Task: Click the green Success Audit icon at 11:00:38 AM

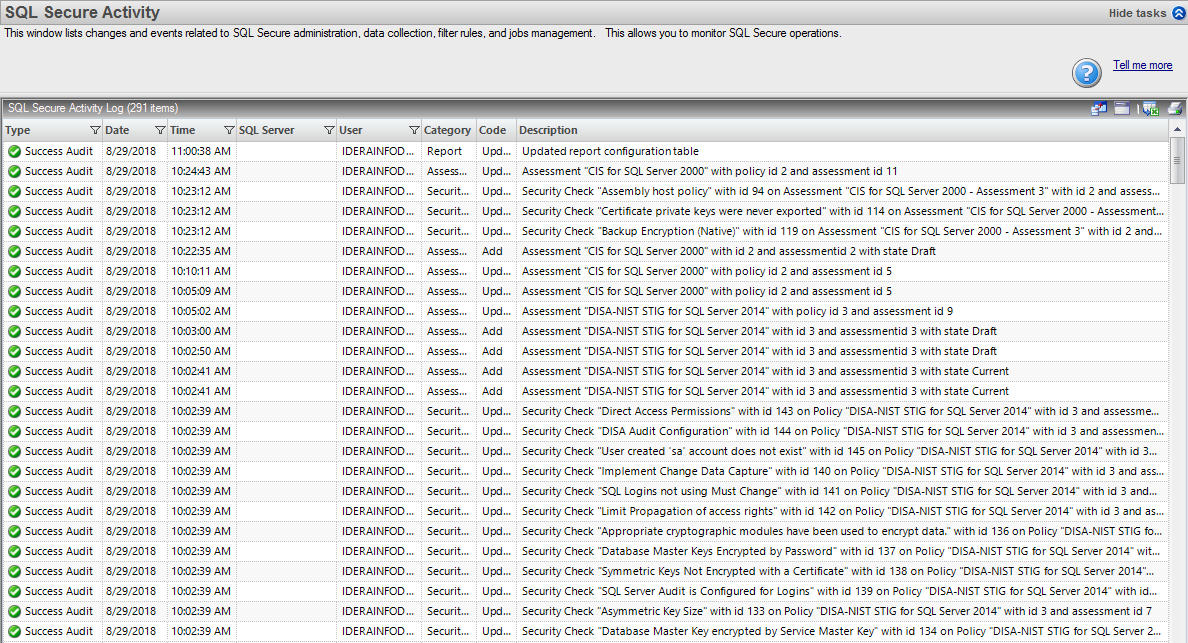Action: pos(14,151)
